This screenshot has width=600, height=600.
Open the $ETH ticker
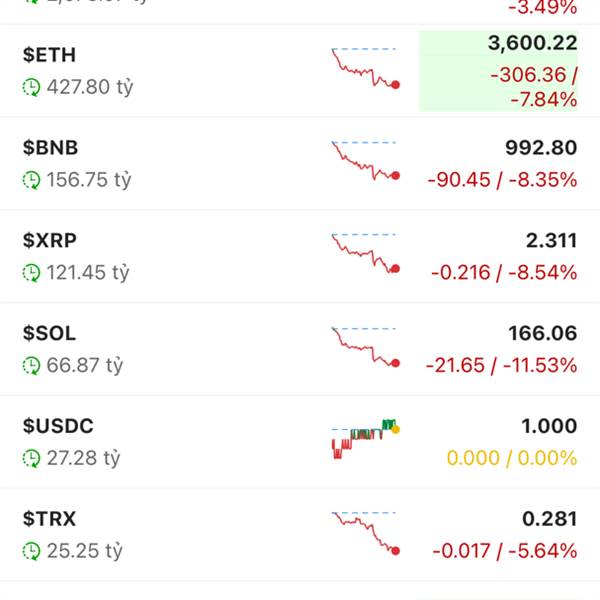tap(49, 55)
